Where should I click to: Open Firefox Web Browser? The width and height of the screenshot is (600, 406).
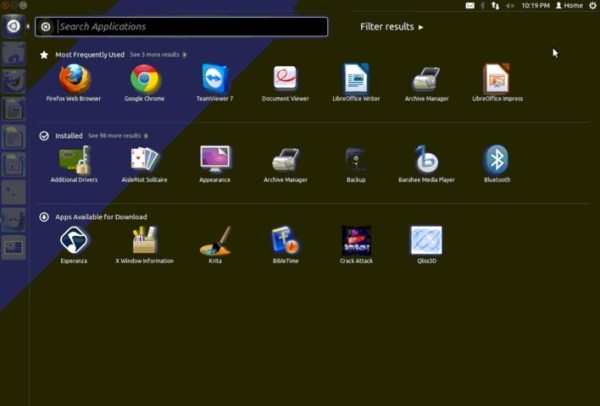click(x=74, y=78)
